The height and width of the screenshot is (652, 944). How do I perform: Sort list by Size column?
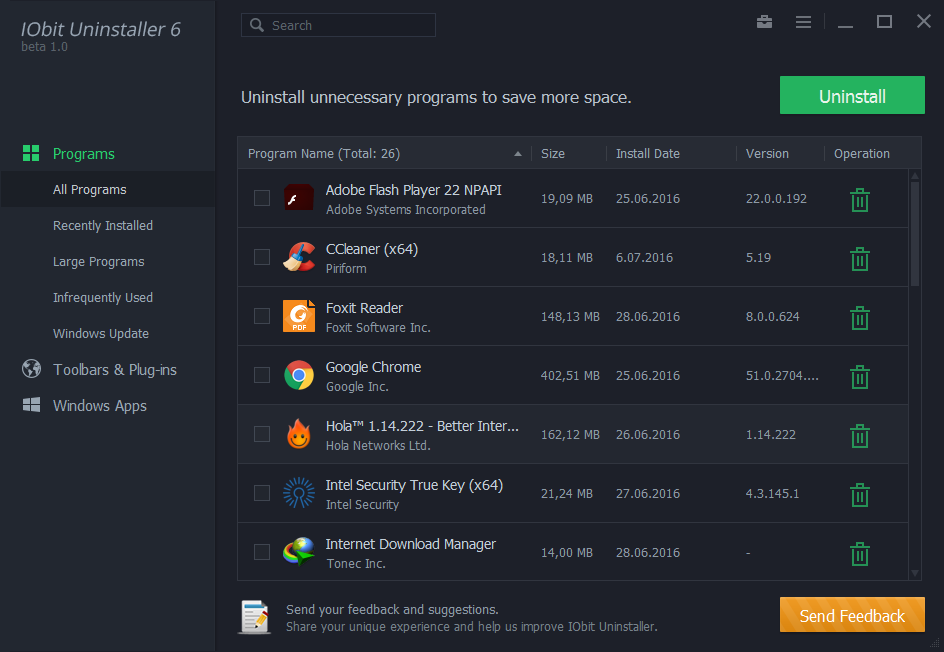point(553,154)
